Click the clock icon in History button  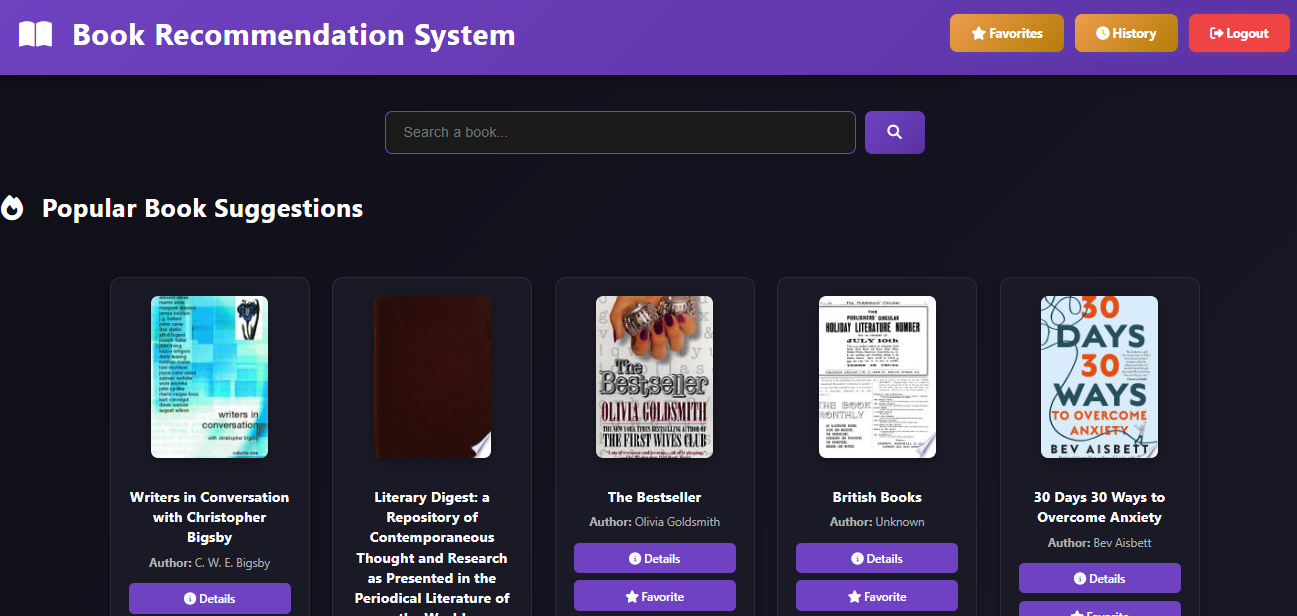coord(1102,33)
